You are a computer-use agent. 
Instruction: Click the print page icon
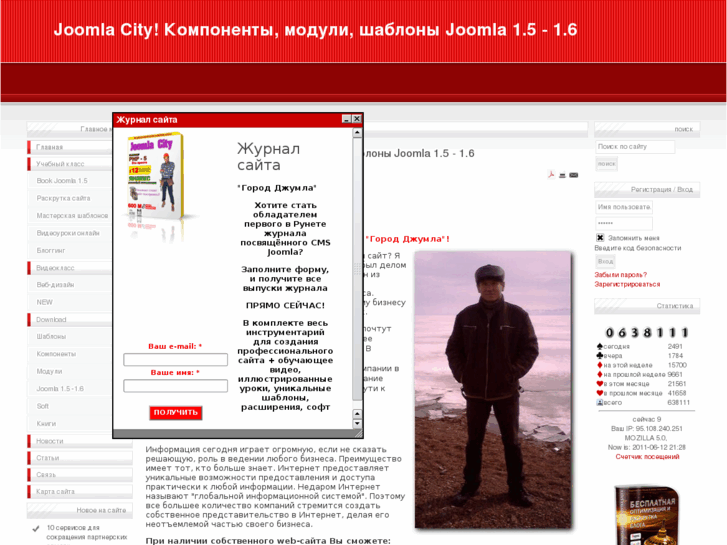(x=562, y=175)
